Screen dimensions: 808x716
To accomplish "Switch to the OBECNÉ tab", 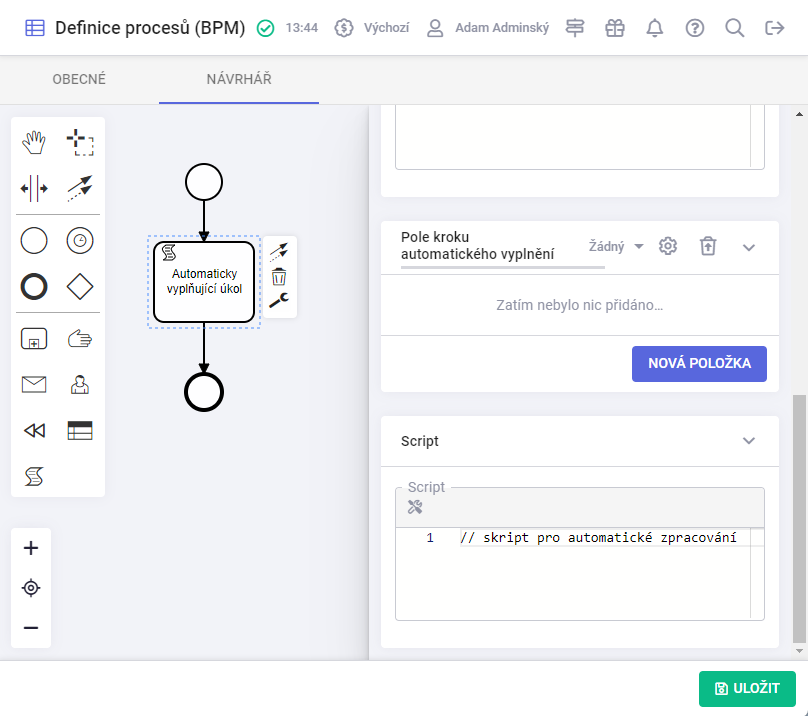I will click(79, 79).
